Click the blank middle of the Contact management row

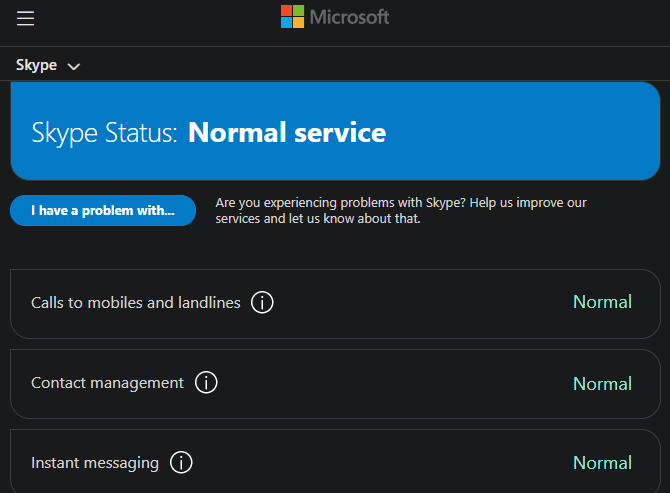390,383
